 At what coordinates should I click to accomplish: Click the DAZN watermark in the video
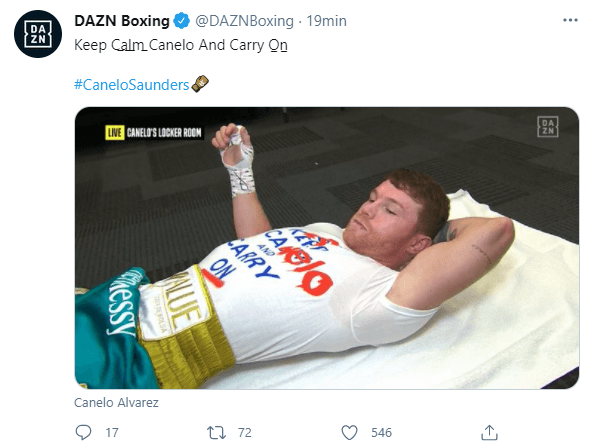547,127
